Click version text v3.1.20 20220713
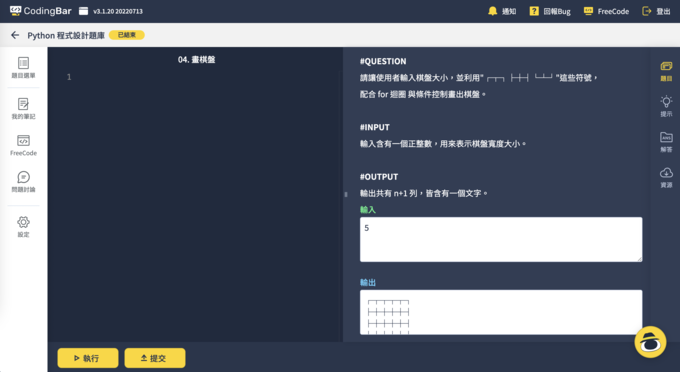This screenshot has height=372, width=680. pyautogui.click(x=118, y=11)
